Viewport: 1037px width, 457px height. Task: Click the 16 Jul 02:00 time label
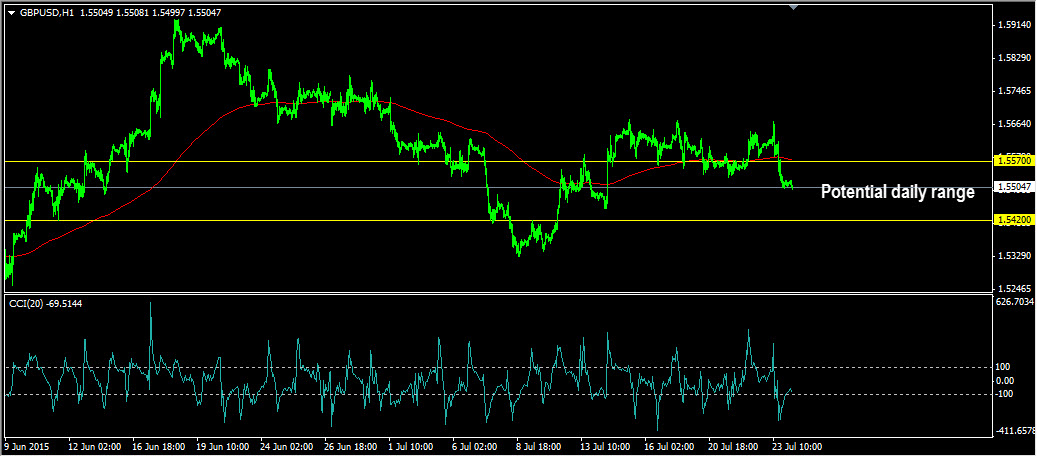pos(670,446)
